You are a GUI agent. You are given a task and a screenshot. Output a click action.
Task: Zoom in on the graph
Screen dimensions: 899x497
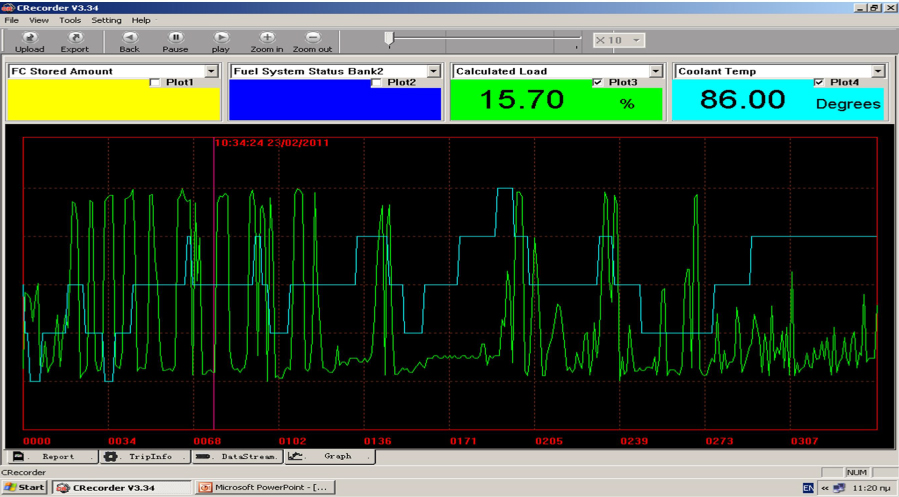[267, 38]
